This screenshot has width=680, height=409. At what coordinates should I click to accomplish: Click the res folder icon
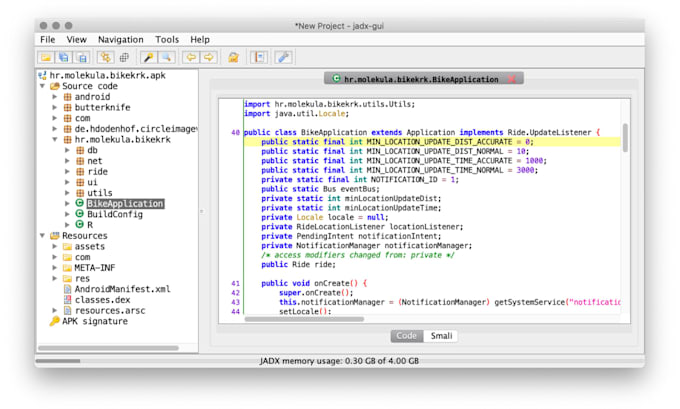pyautogui.click(x=67, y=278)
